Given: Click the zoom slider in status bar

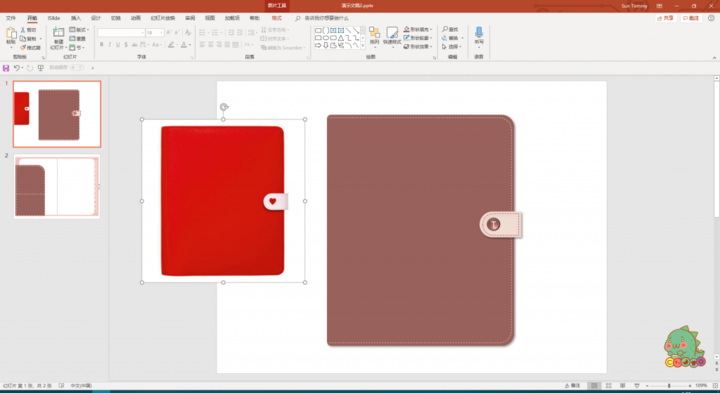Looking at the screenshot, I should click(669, 386).
